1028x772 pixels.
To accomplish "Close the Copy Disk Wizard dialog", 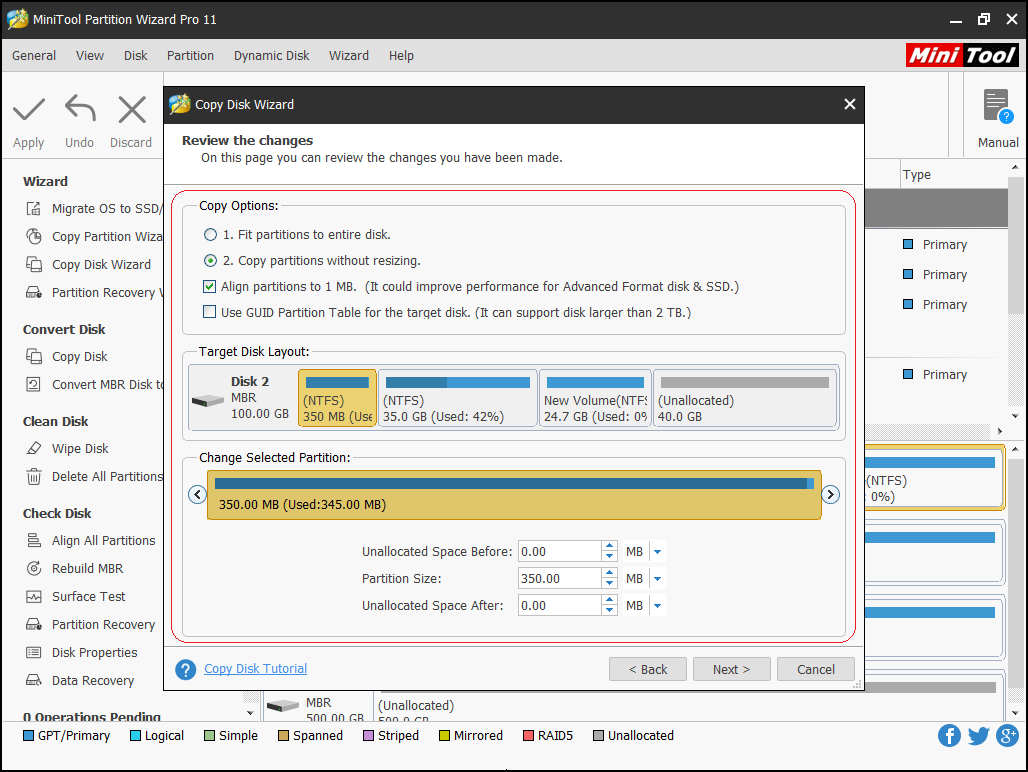I will pyautogui.click(x=850, y=104).
